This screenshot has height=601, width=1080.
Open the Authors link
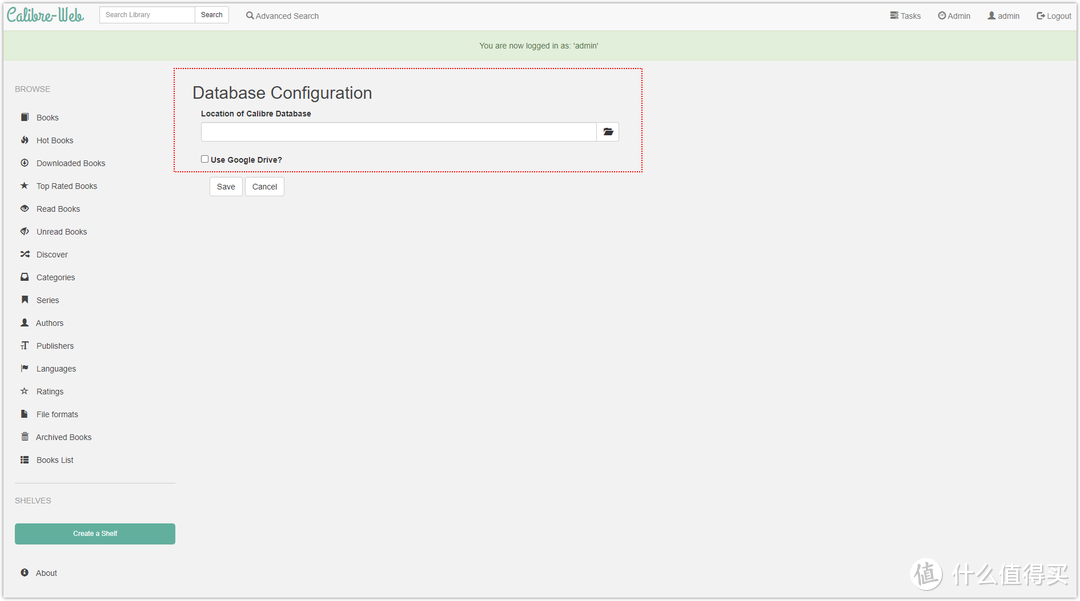[x=50, y=323]
